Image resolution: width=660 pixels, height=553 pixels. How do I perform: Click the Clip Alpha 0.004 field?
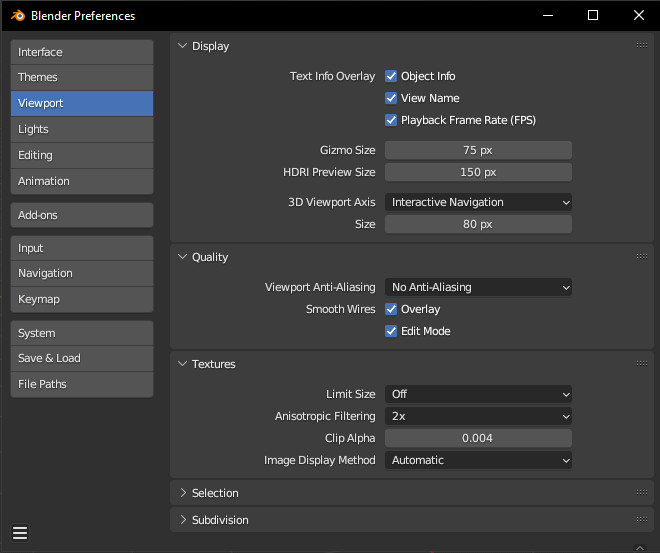coord(478,438)
